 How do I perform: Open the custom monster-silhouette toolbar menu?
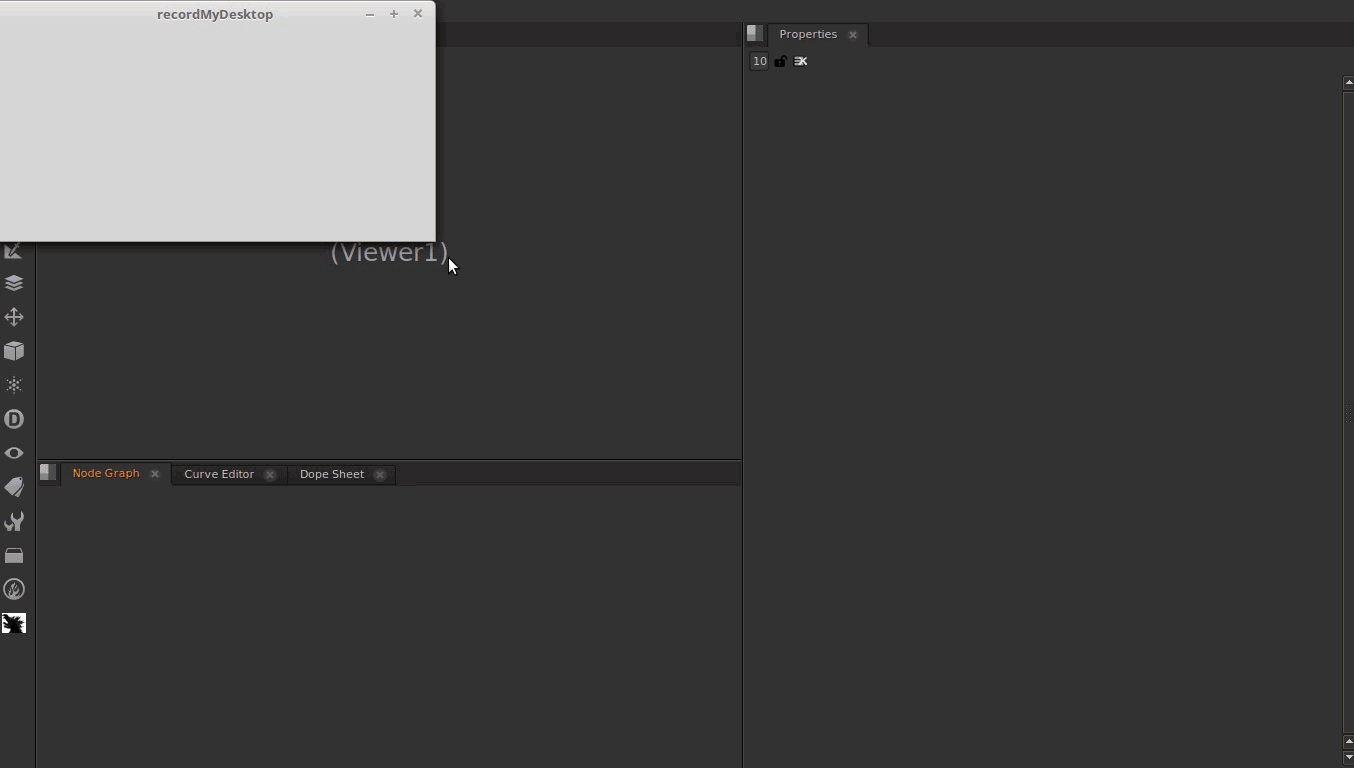click(14, 623)
